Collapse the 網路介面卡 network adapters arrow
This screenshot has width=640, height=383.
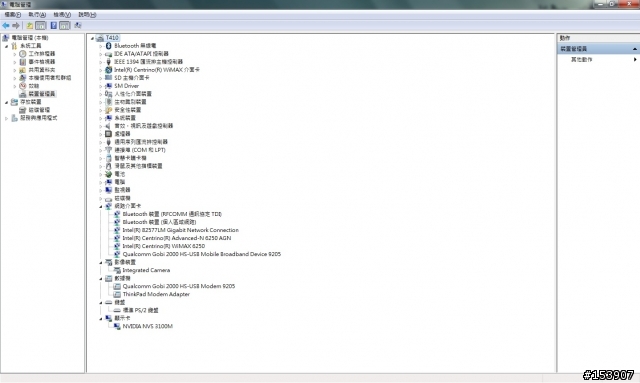click(101, 206)
